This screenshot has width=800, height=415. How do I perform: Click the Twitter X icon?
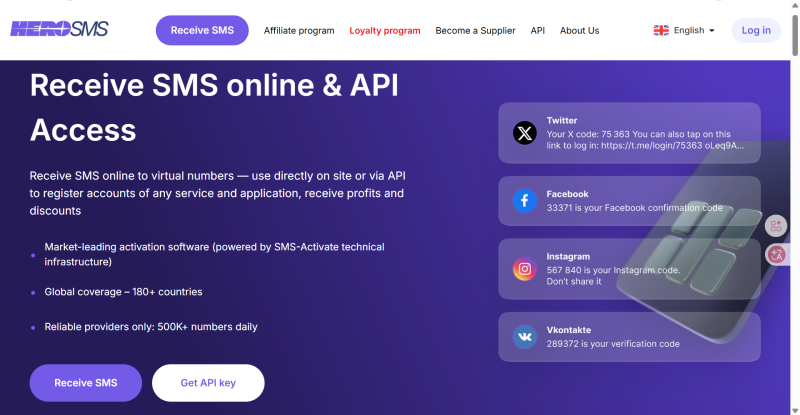point(524,133)
